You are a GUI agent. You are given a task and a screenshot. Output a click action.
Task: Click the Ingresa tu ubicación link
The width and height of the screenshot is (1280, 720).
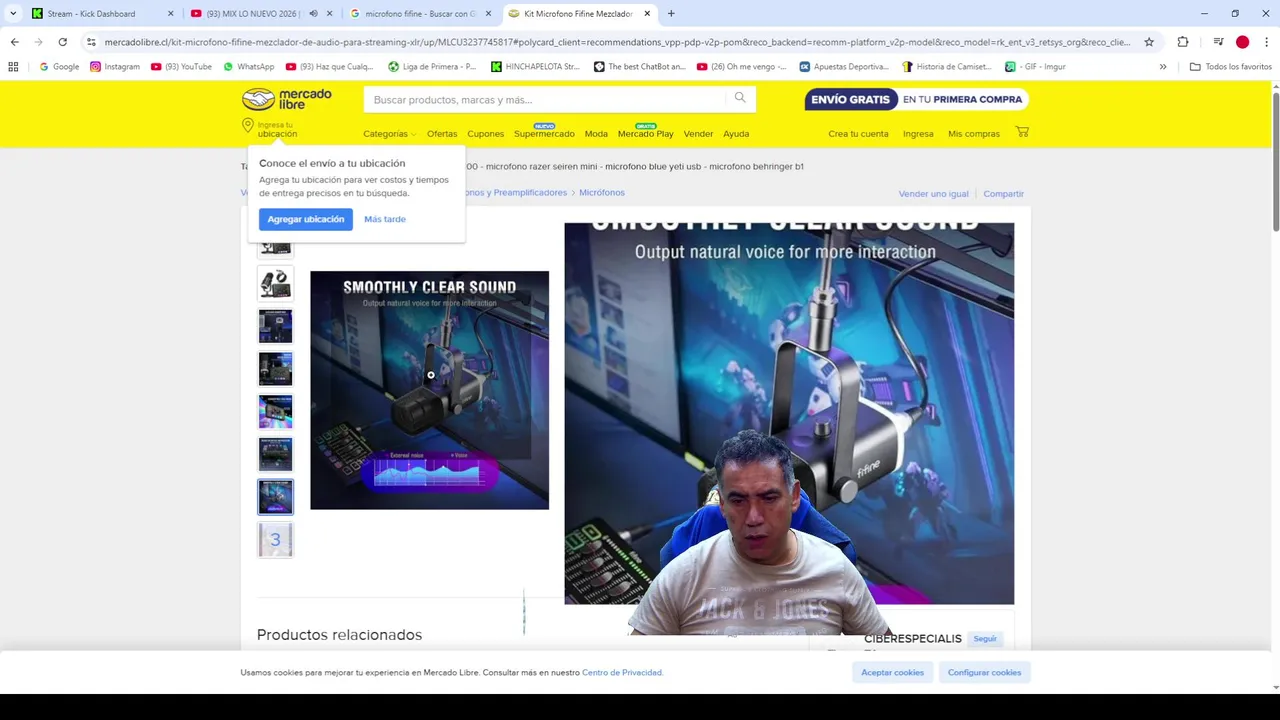click(277, 130)
